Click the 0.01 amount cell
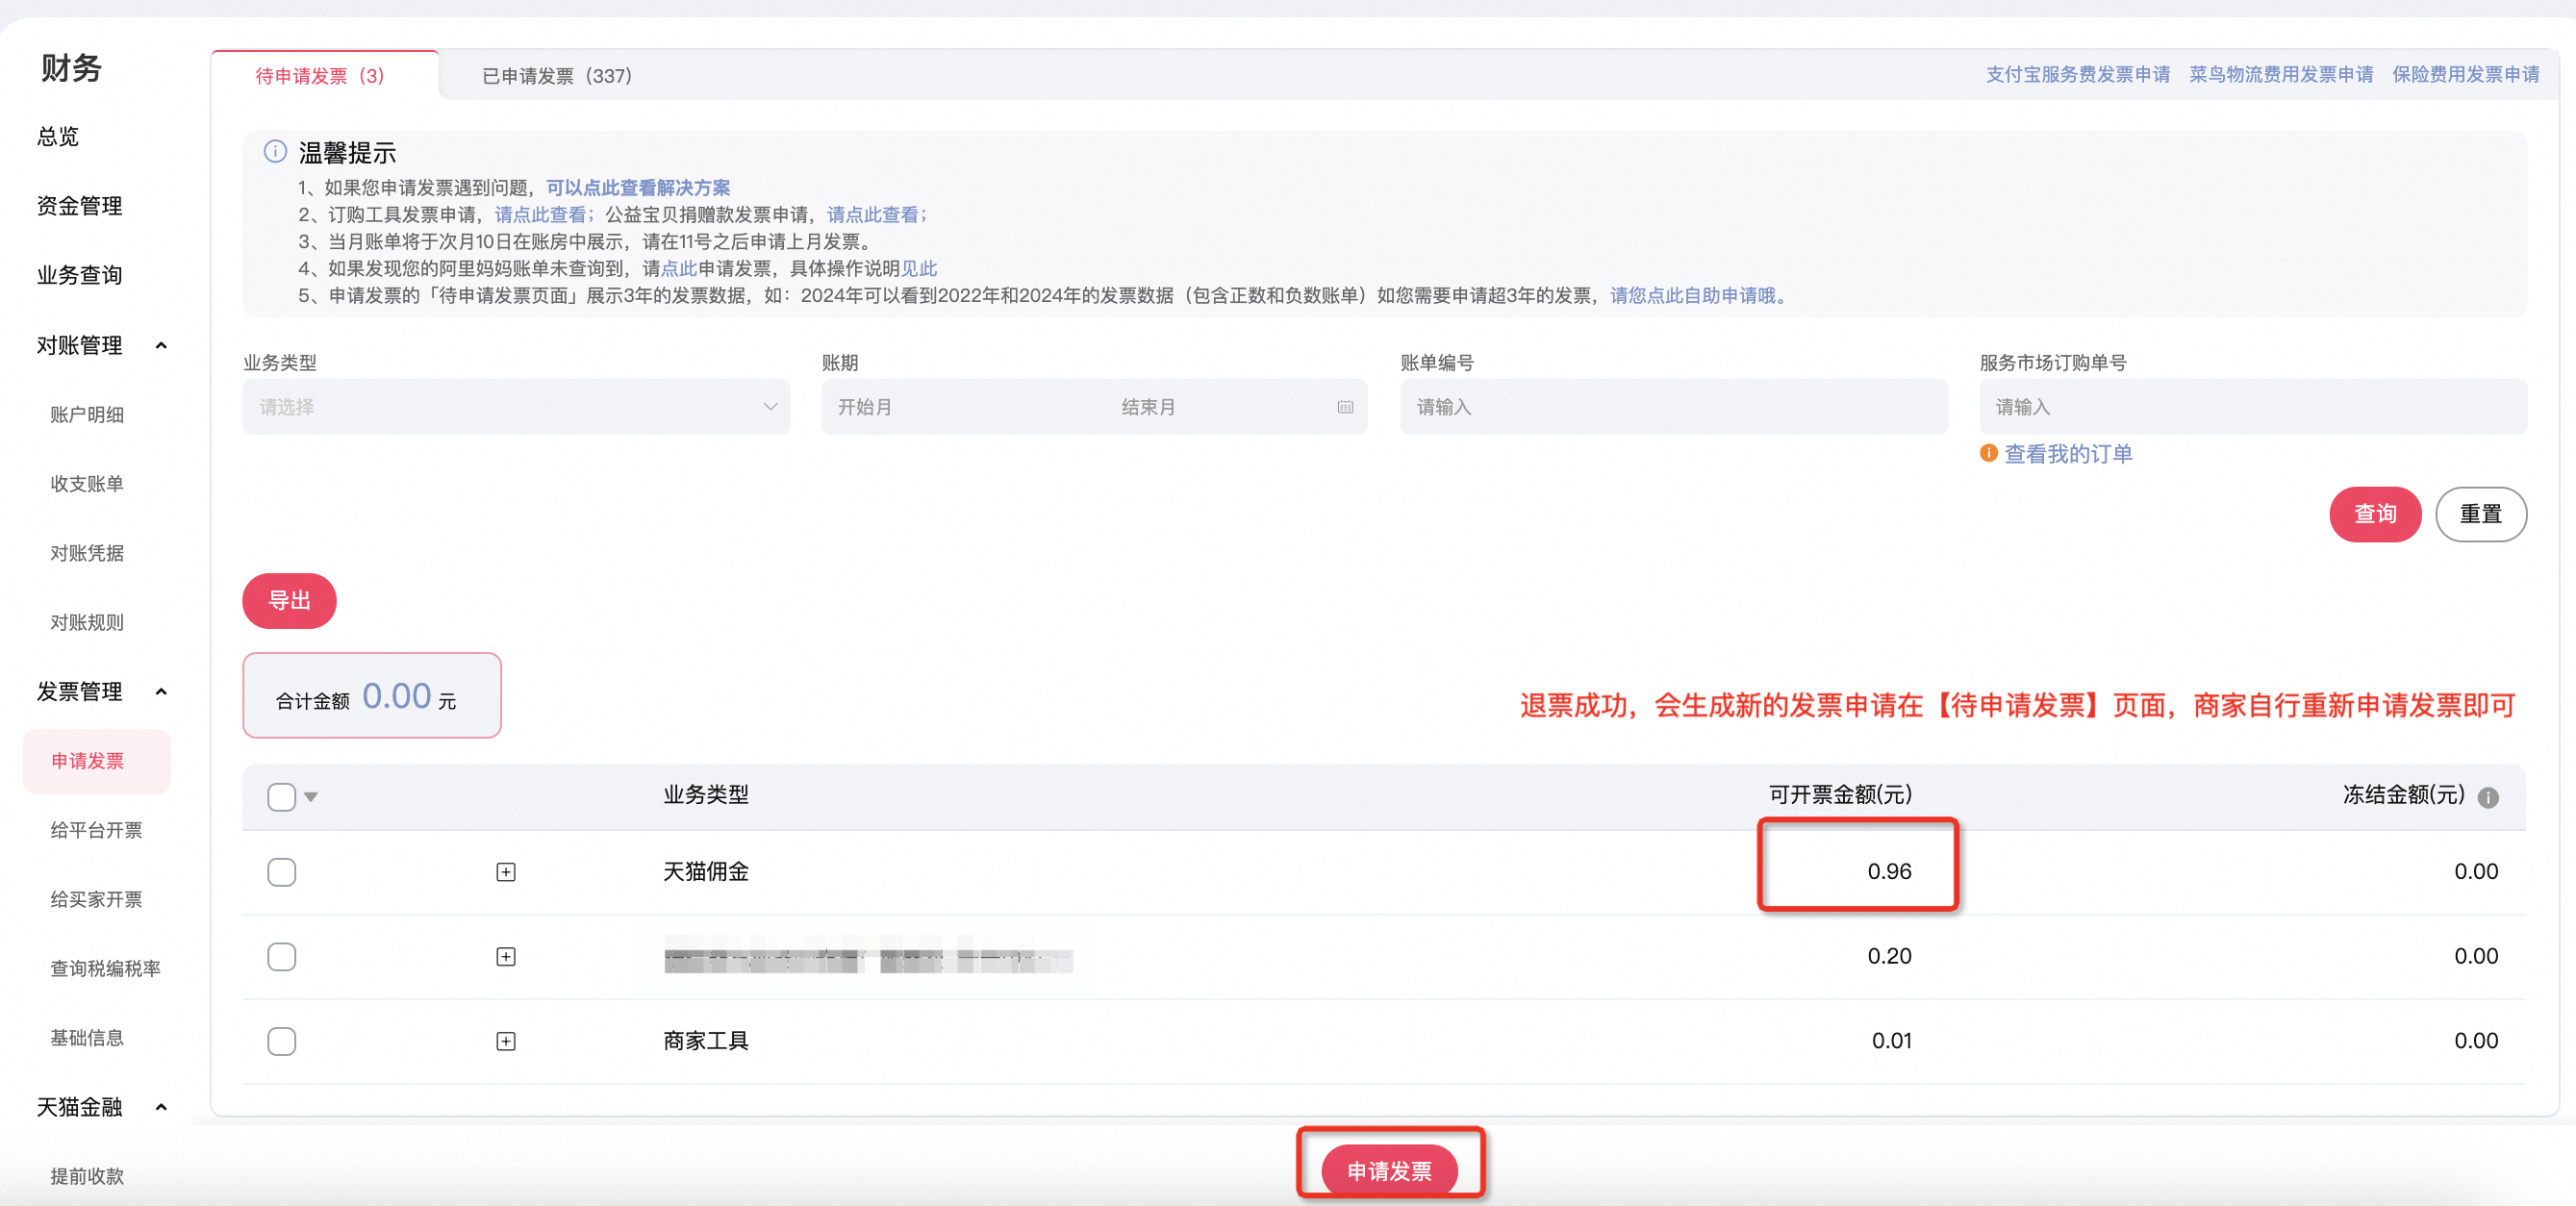This screenshot has height=1206, width=2576. 1891,1041
